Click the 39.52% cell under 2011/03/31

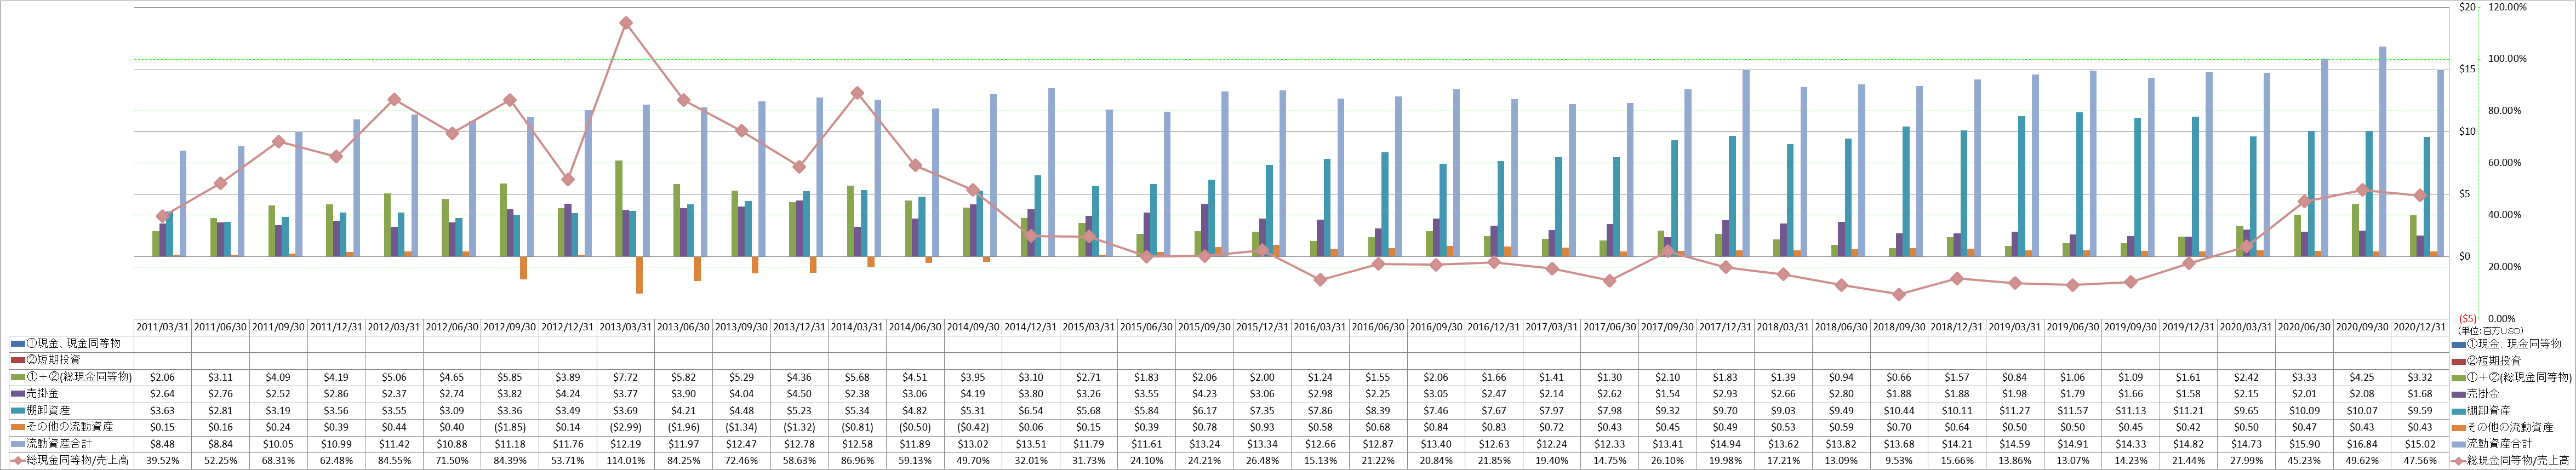(x=162, y=460)
